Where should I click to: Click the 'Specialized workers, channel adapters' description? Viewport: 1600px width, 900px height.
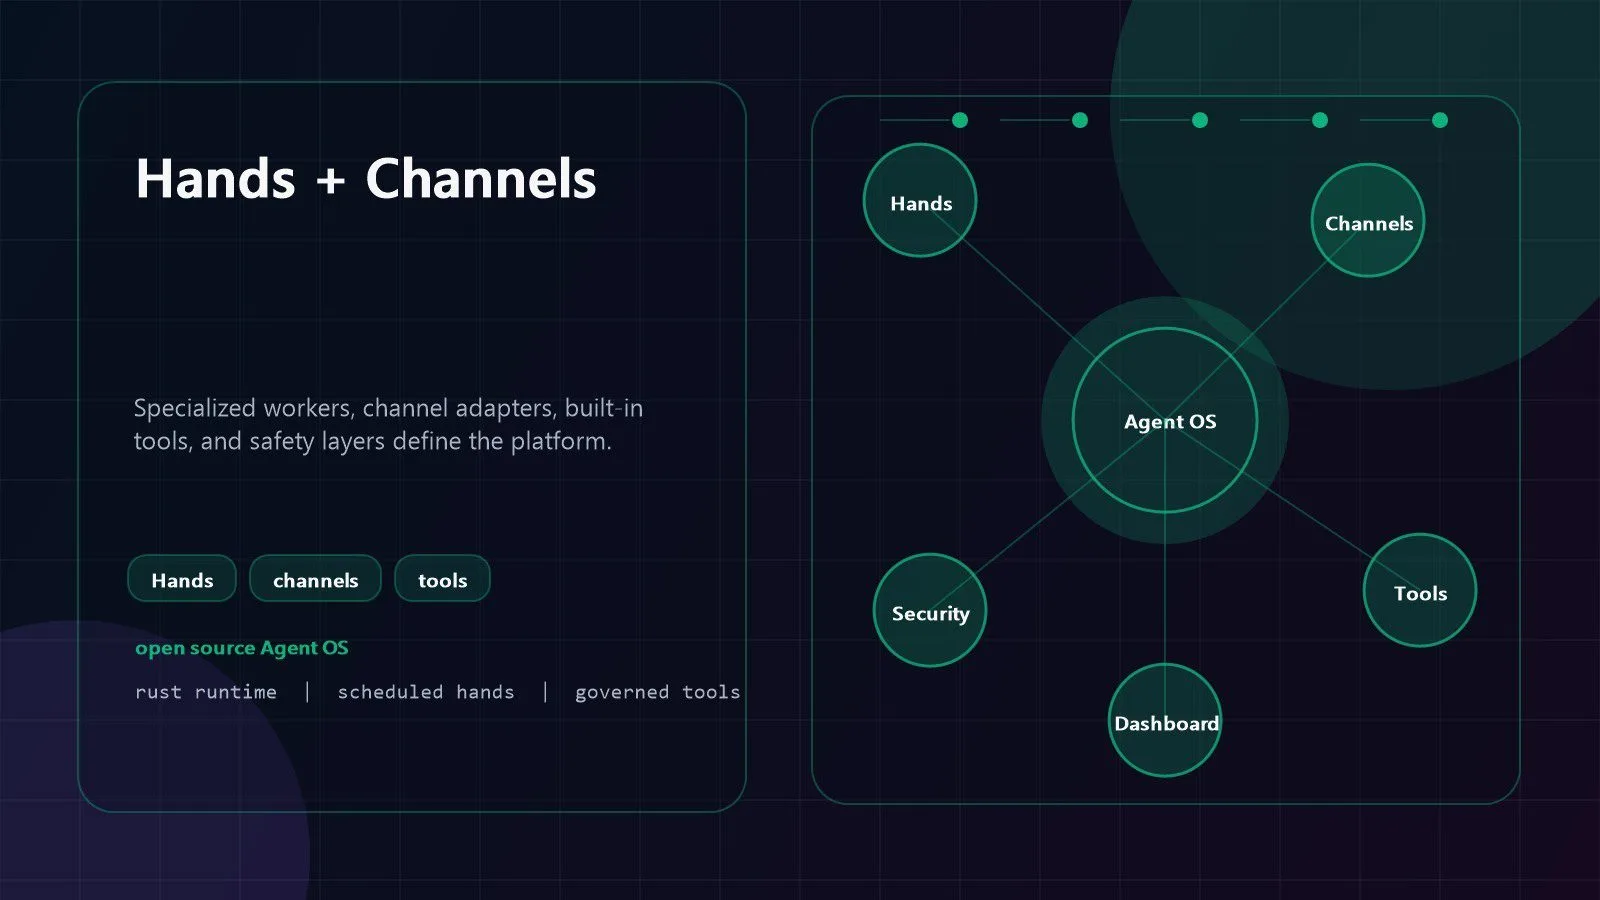(388, 425)
